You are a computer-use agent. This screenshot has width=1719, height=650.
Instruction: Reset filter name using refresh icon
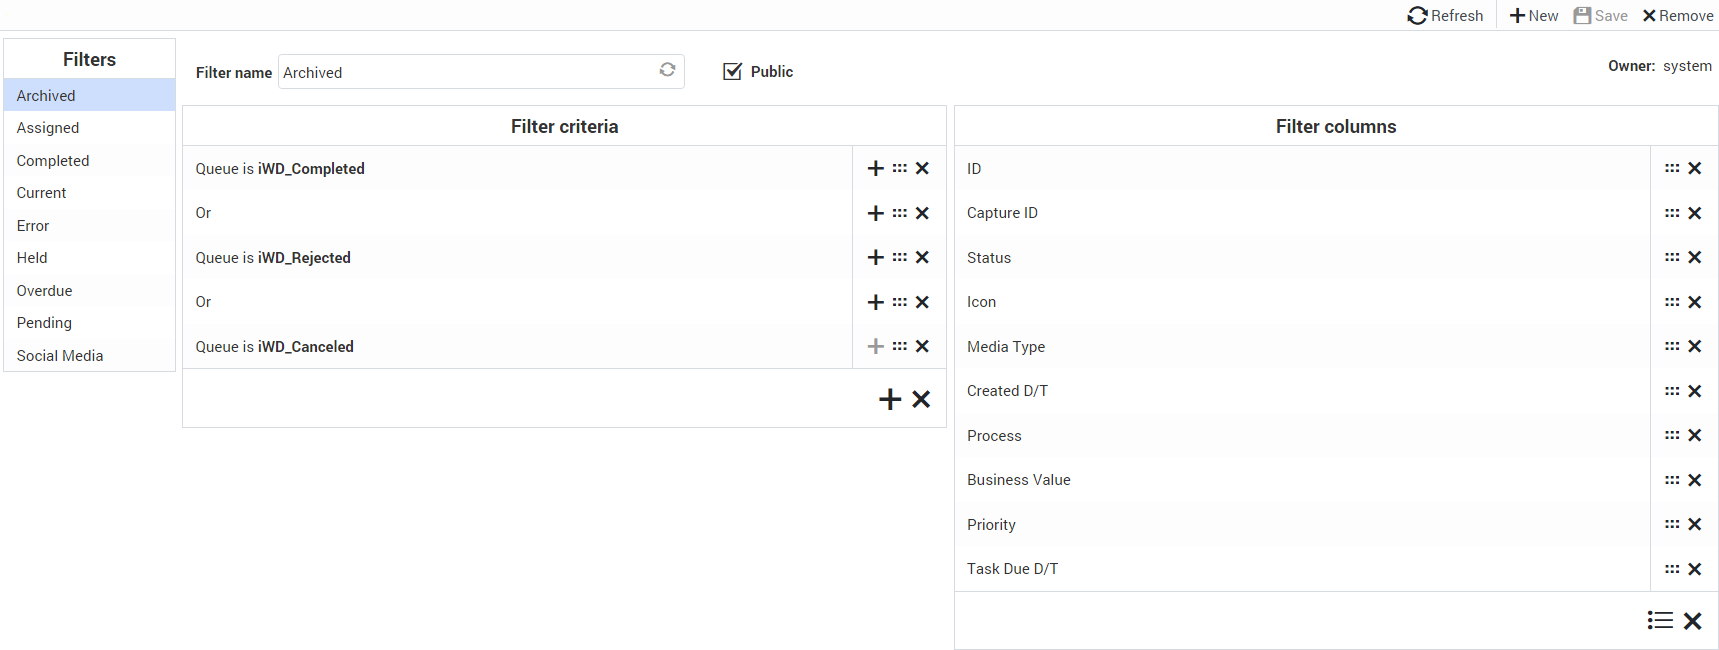(x=667, y=70)
